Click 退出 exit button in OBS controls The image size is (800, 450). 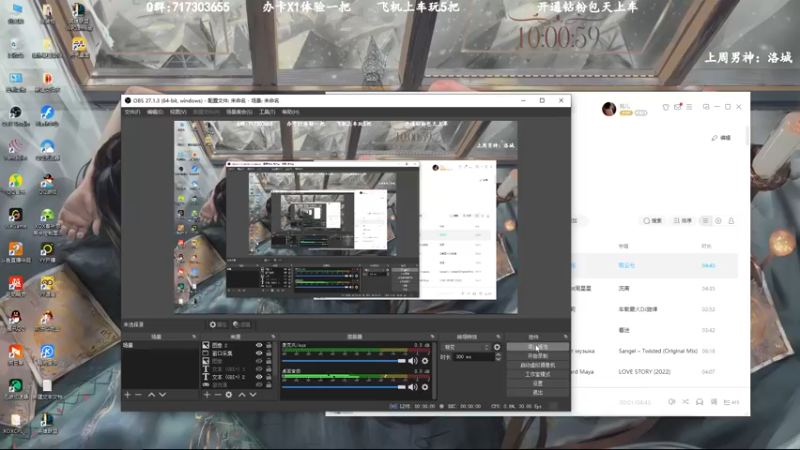click(x=537, y=392)
